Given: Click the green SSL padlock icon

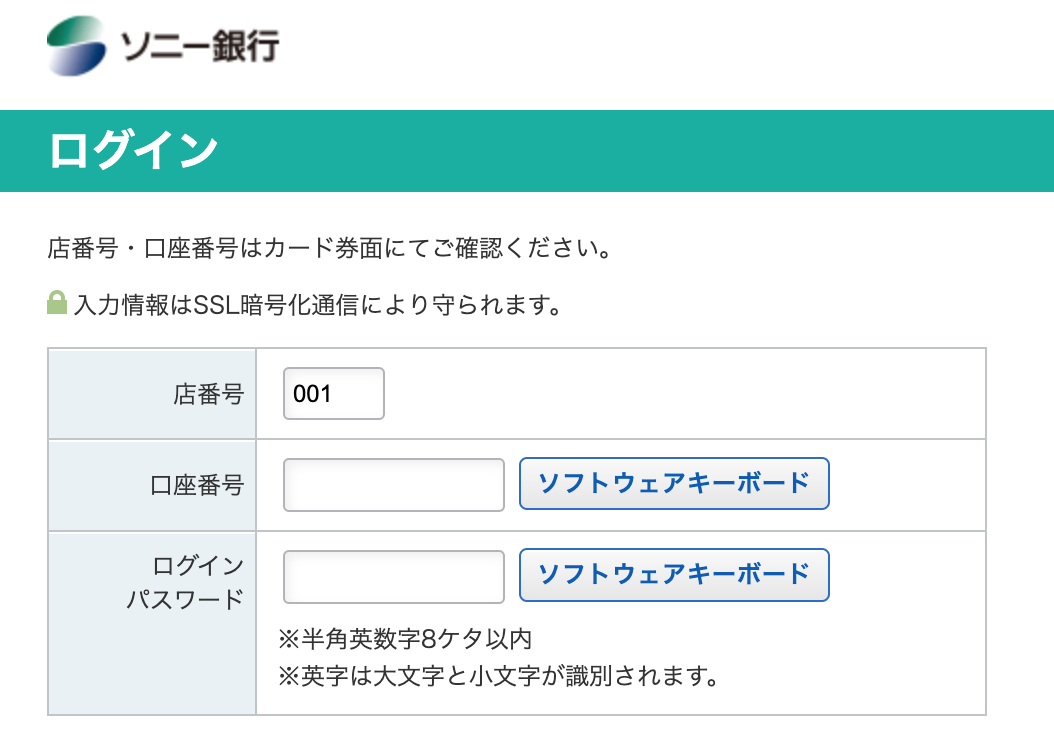Looking at the screenshot, I should pos(57,302).
